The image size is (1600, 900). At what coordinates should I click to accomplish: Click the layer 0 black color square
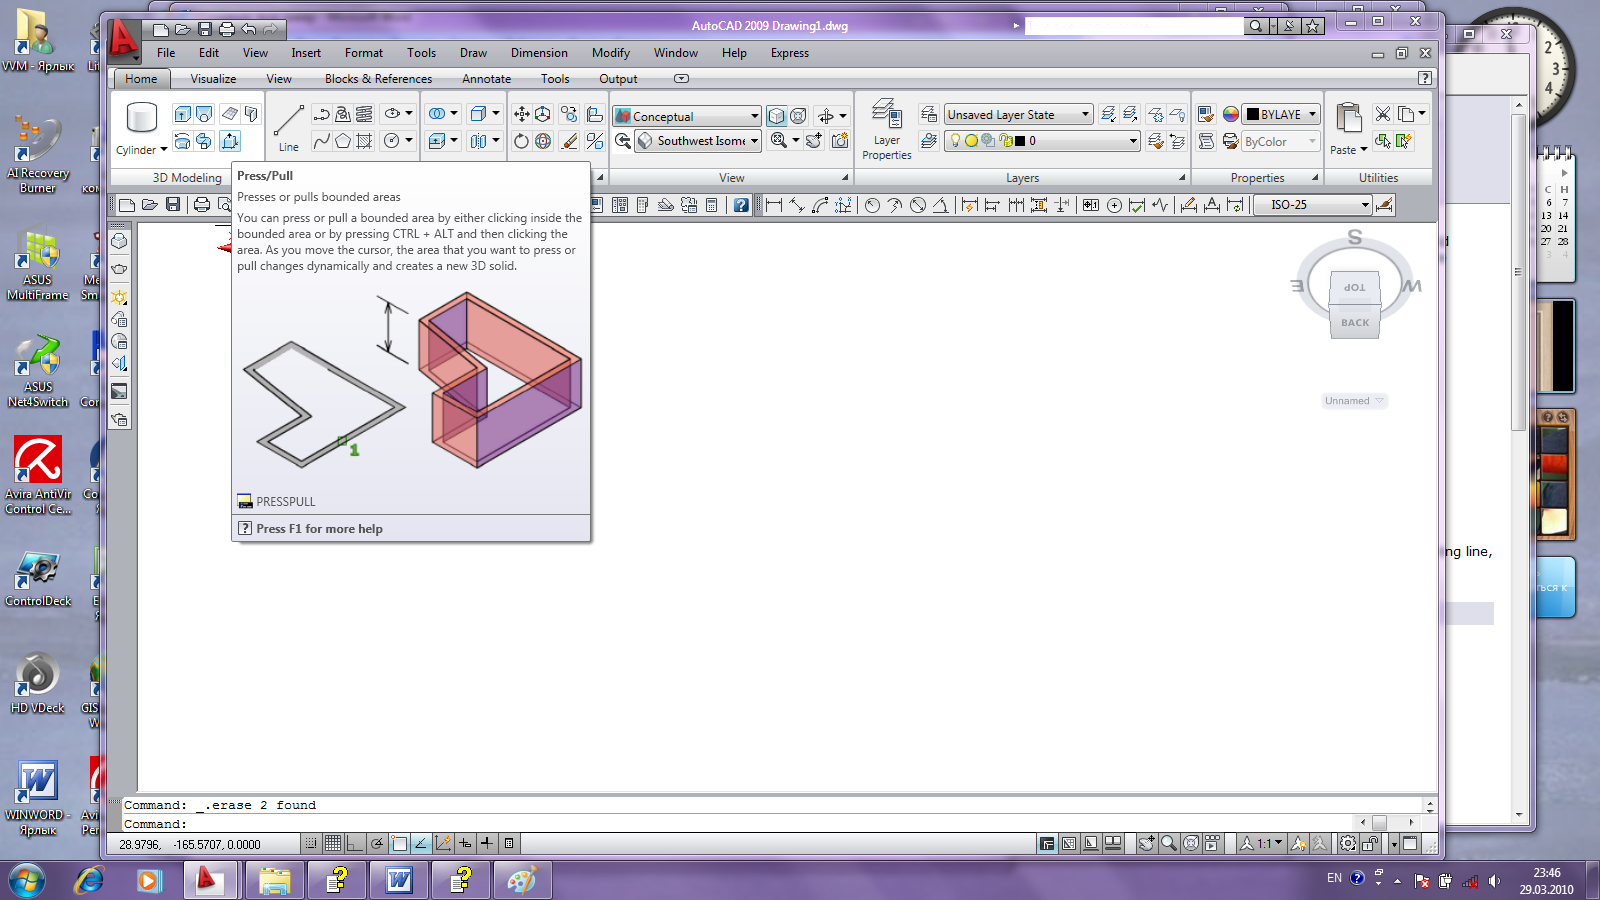pos(1020,141)
